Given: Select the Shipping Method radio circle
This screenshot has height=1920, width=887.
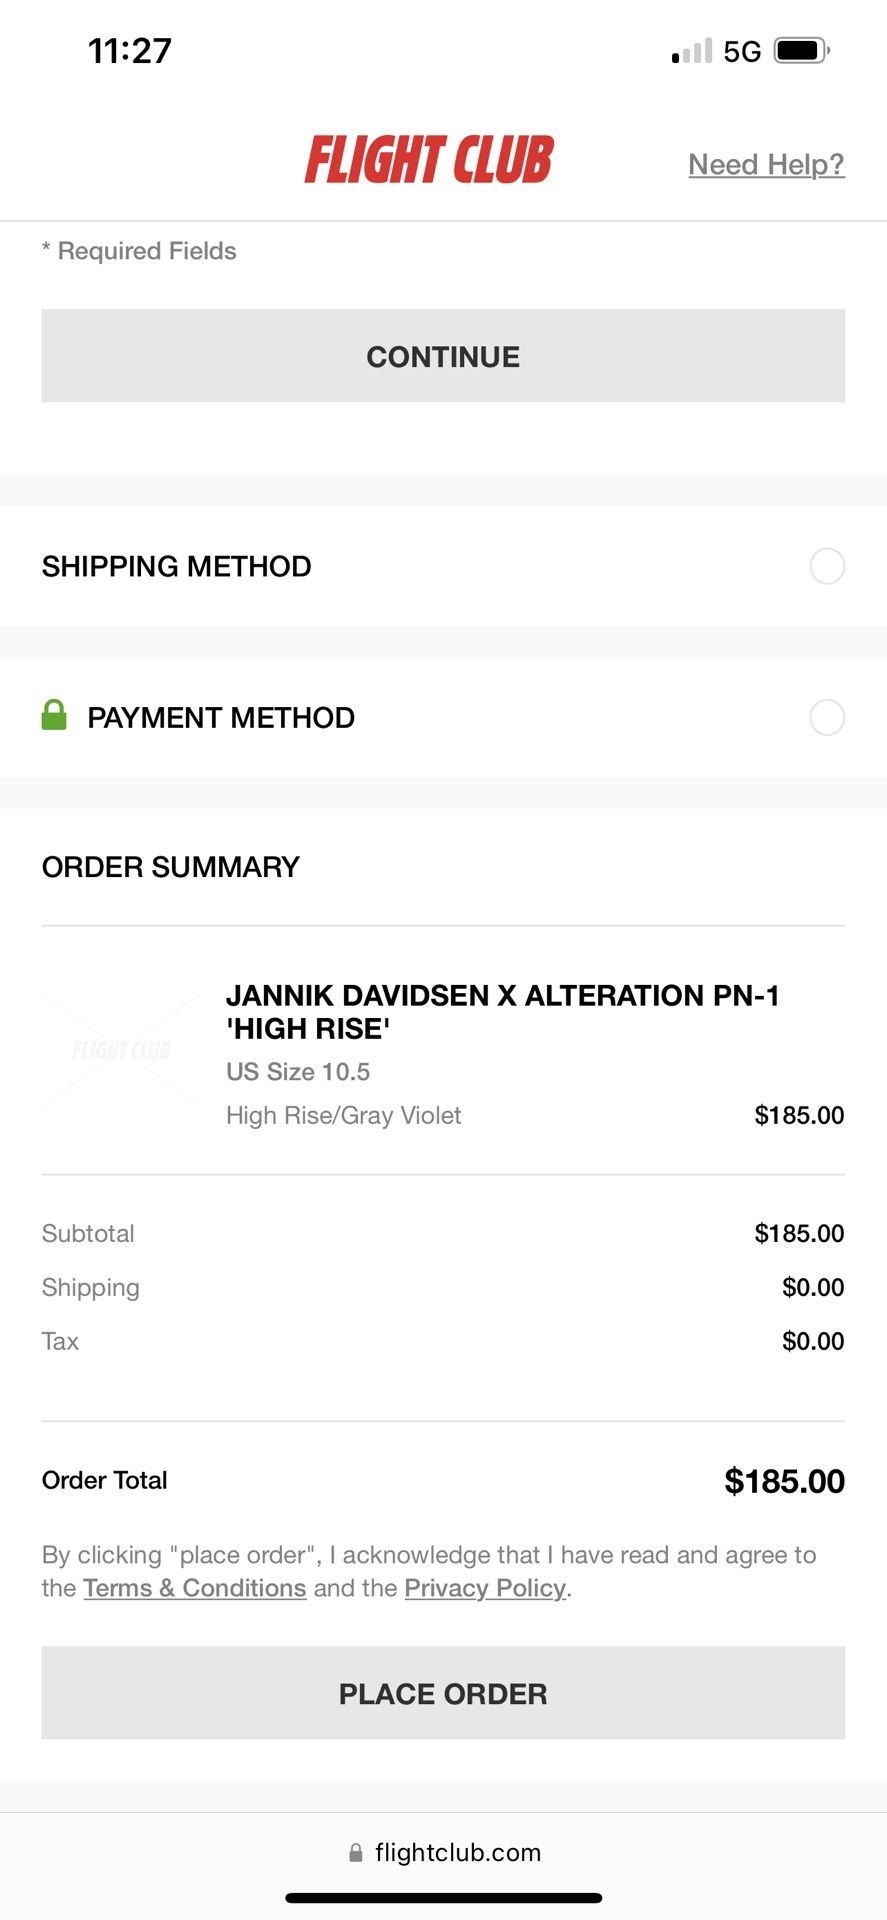Looking at the screenshot, I should tap(827, 566).
